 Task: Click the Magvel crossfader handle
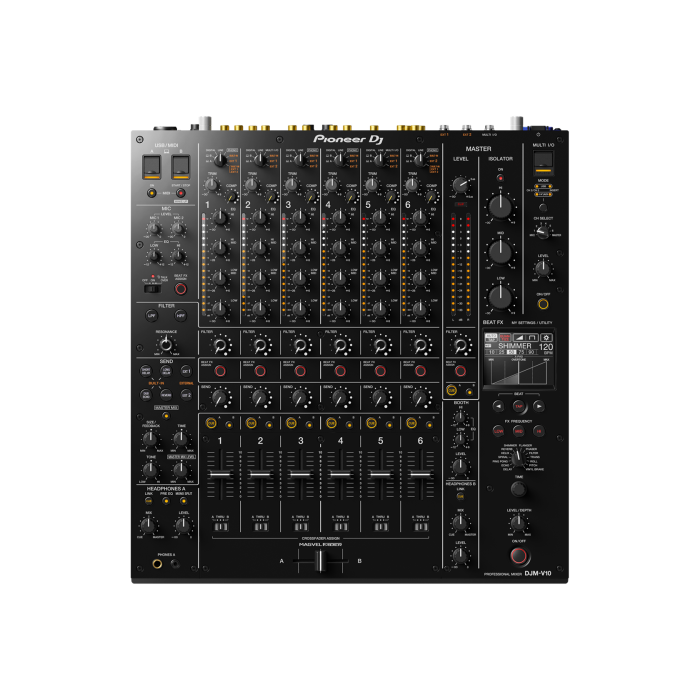point(320,561)
